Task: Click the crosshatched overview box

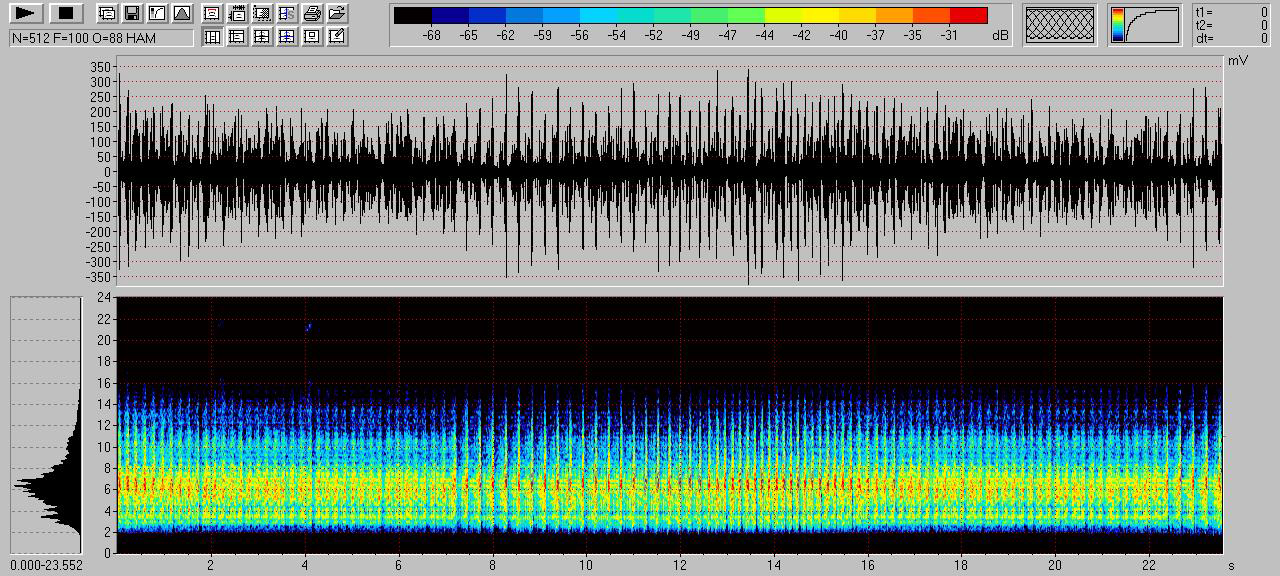Action: coord(1060,24)
